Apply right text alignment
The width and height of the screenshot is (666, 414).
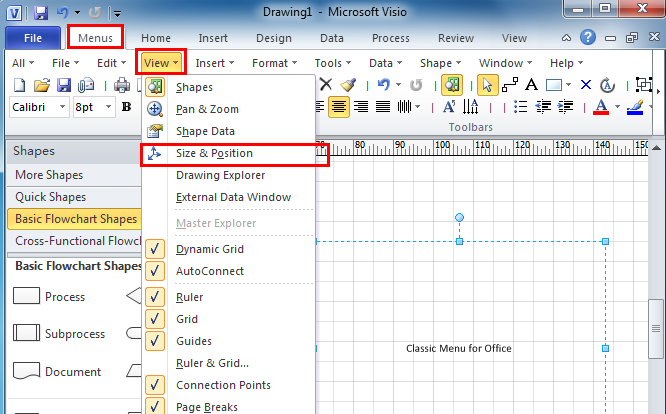tap(361, 107)
